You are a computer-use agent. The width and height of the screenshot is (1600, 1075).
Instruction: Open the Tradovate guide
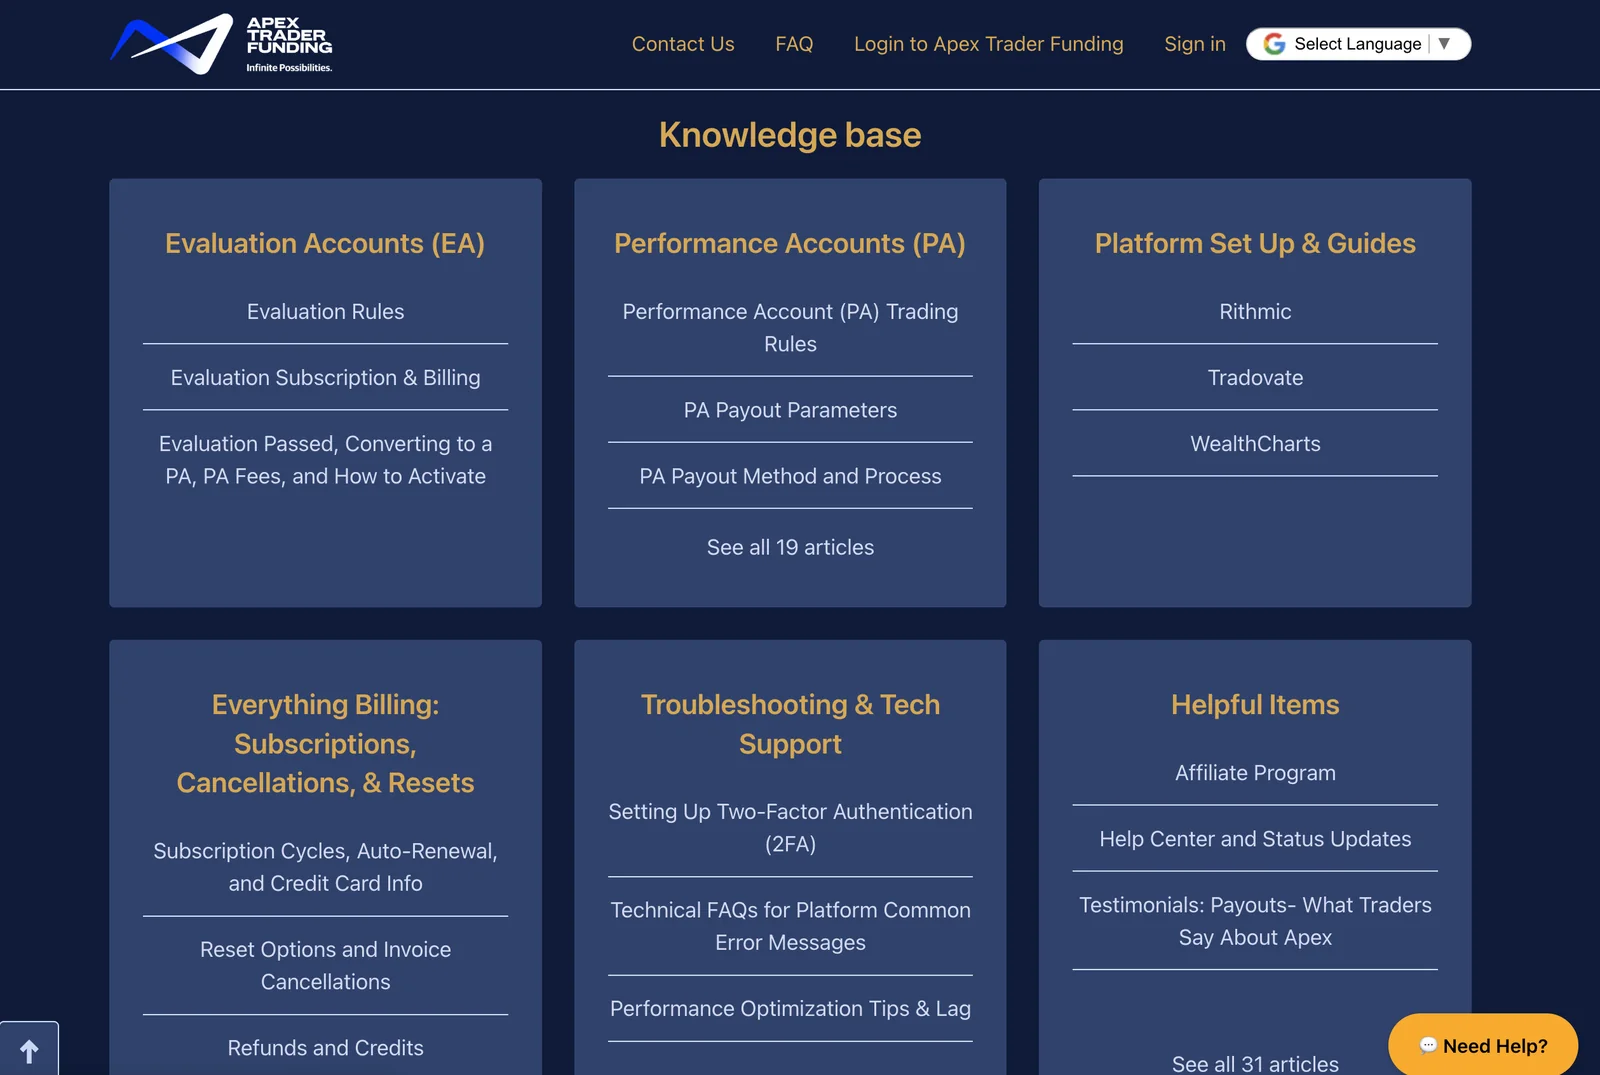1255,378
